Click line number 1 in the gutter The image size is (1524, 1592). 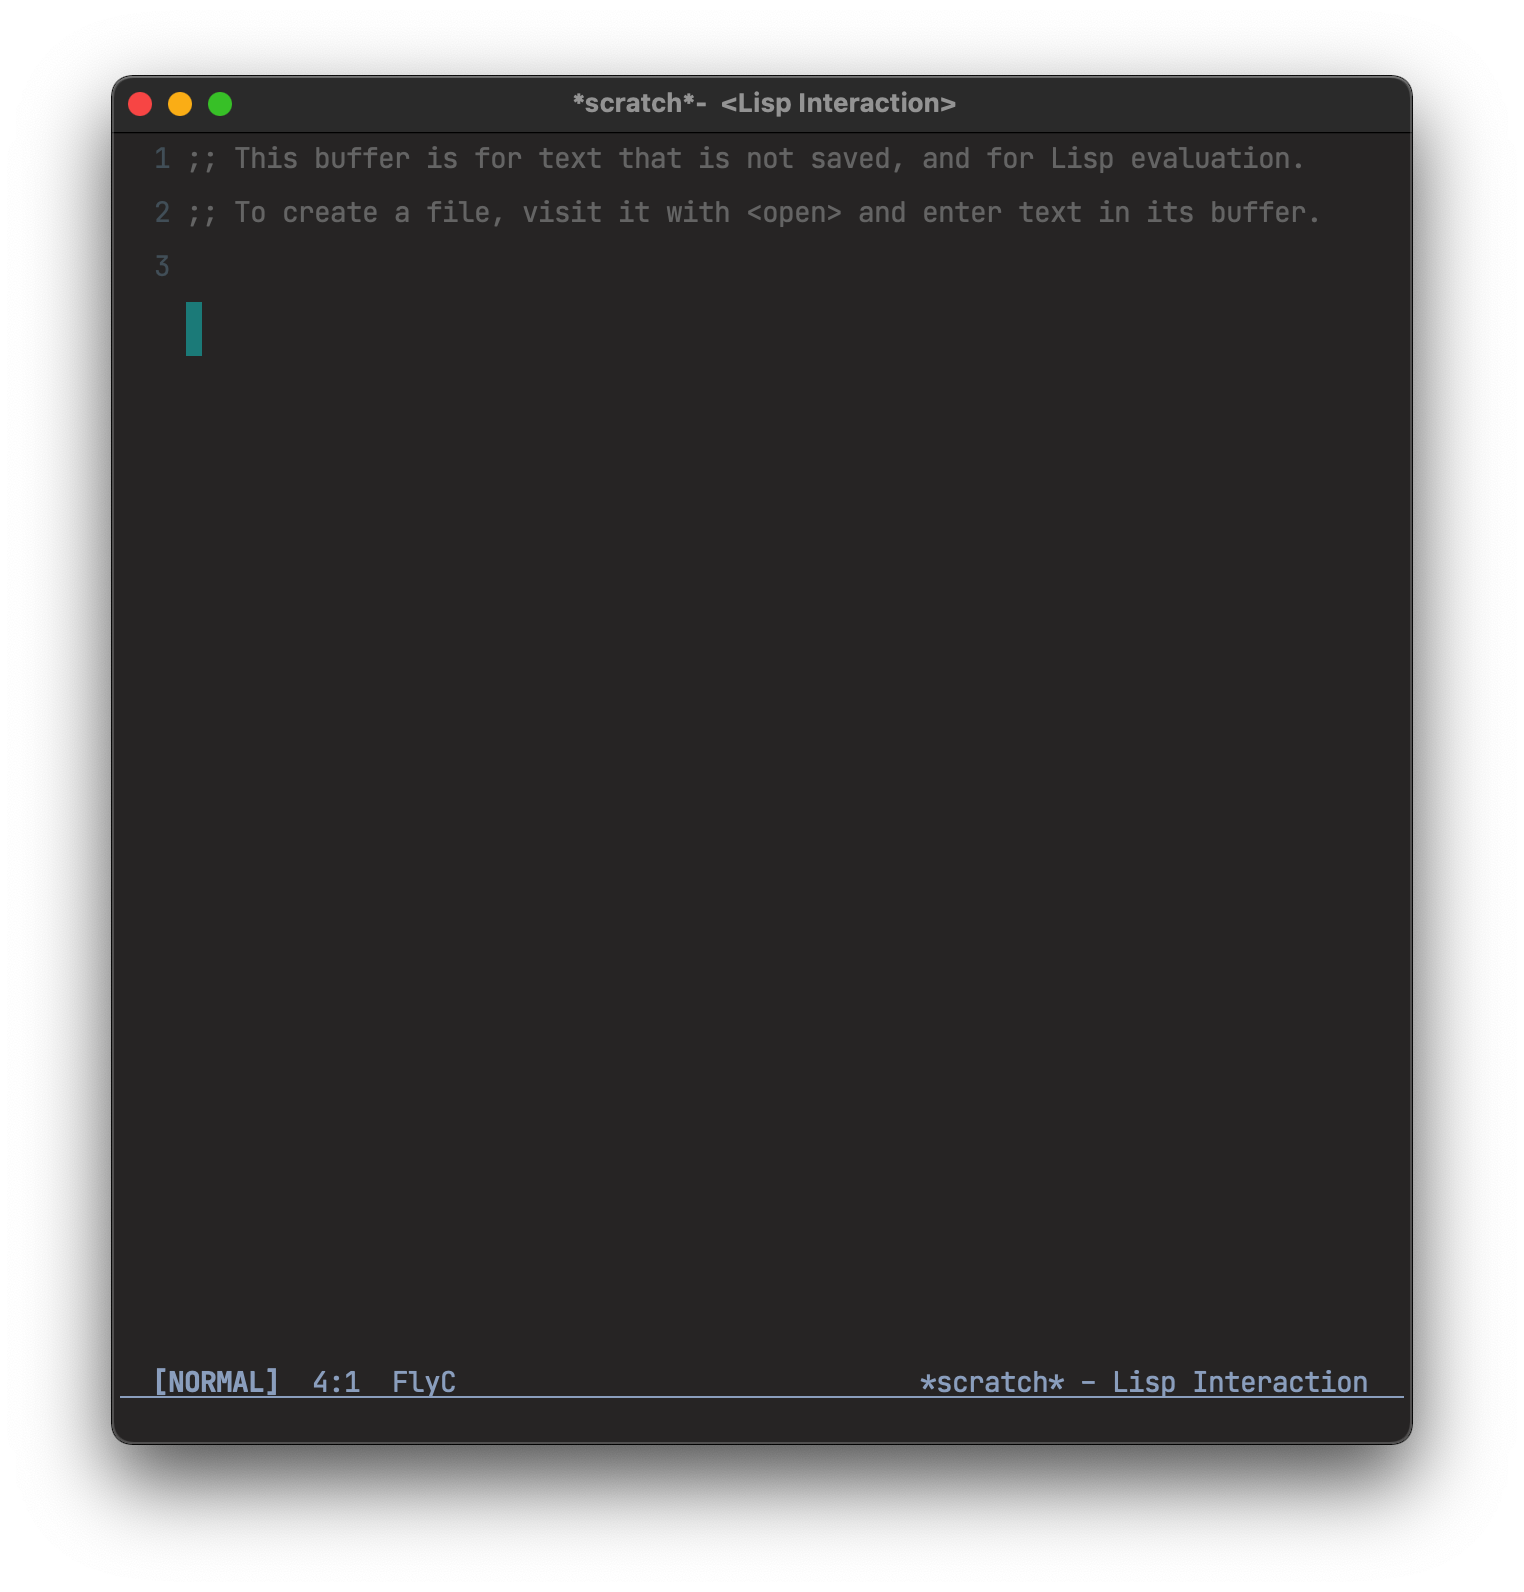[x=162, y=158]
